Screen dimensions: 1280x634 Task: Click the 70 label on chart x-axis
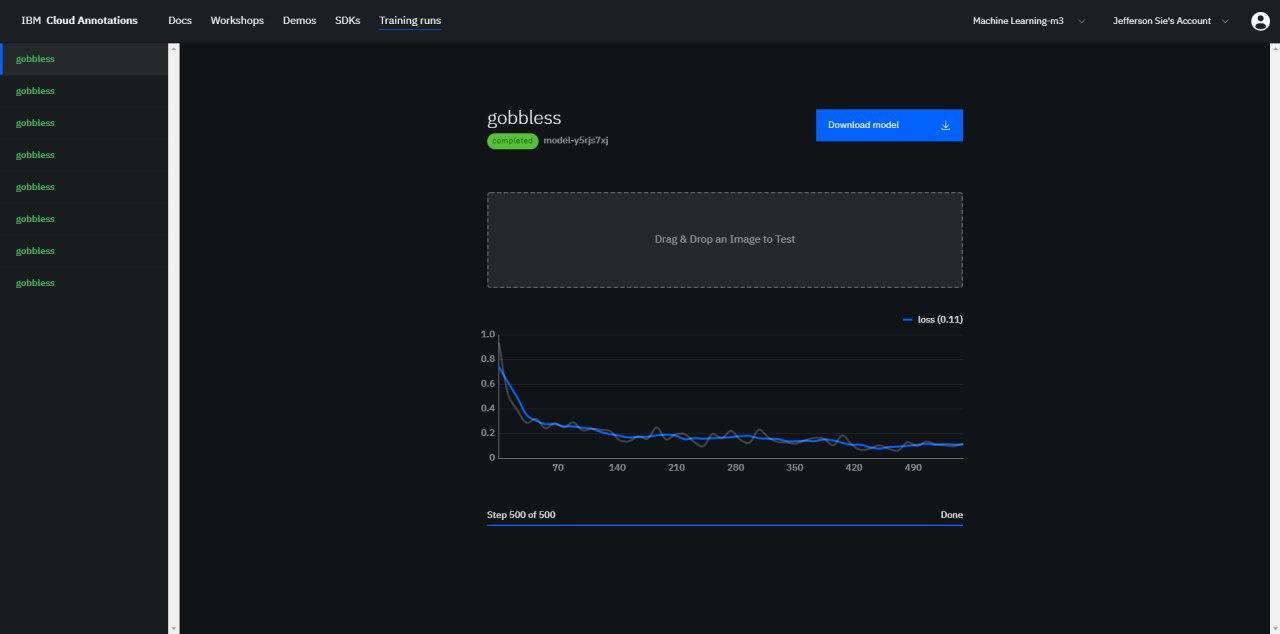click(558, 468)
